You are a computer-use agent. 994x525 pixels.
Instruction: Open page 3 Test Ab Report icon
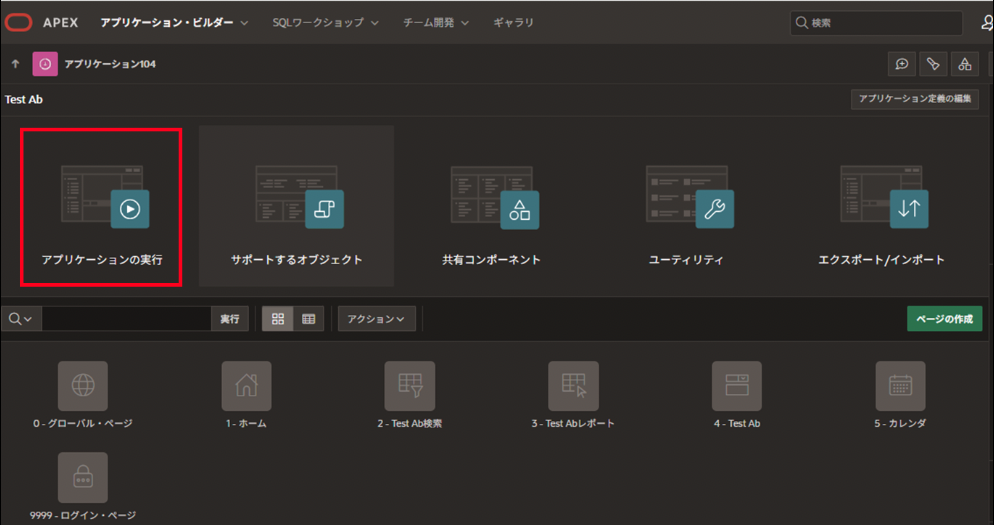[573, 386]
